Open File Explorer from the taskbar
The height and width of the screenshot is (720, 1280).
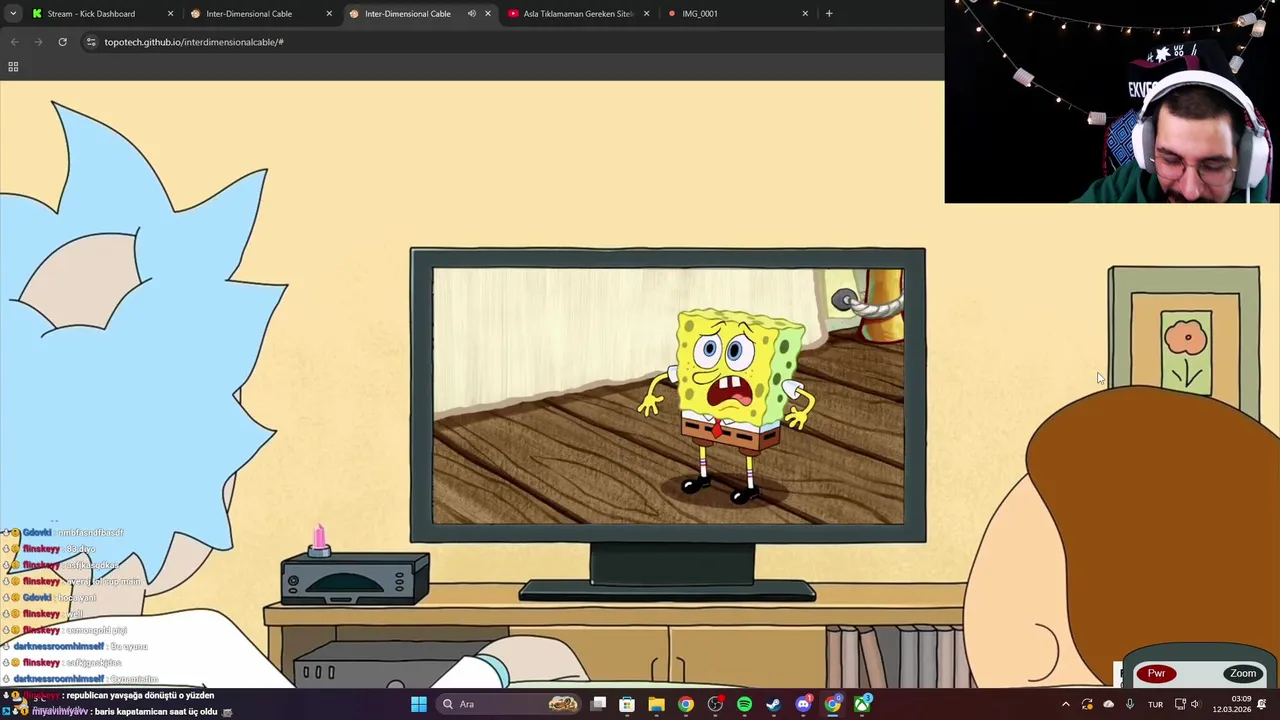coord(656,704)
